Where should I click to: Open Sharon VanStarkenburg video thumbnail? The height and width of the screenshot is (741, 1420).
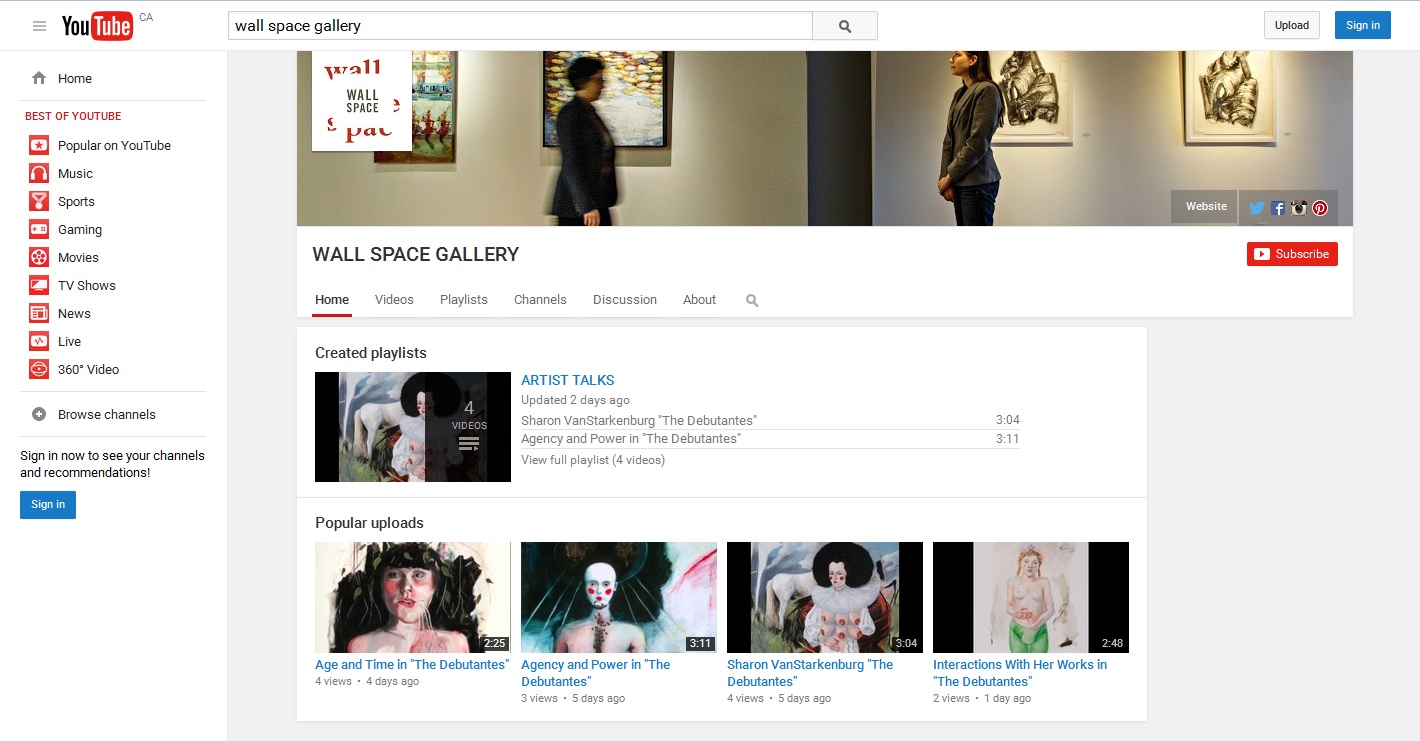click(825, 598)
